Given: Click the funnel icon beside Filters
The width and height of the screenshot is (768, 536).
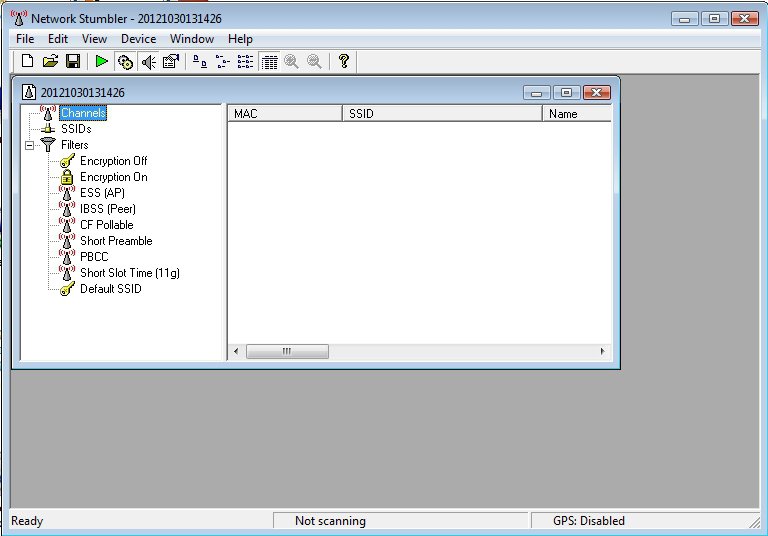Looking at the screenshot, I should [x=48, y=145].
